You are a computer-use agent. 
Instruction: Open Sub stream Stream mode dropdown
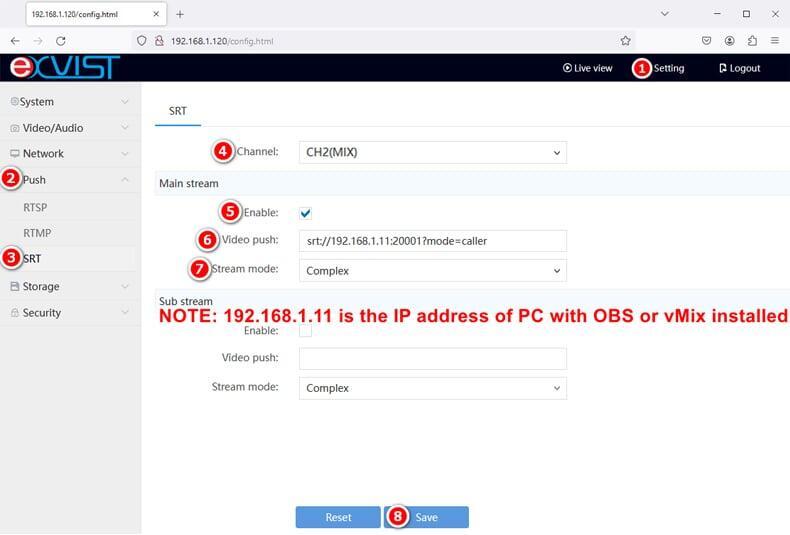point(433,388)
